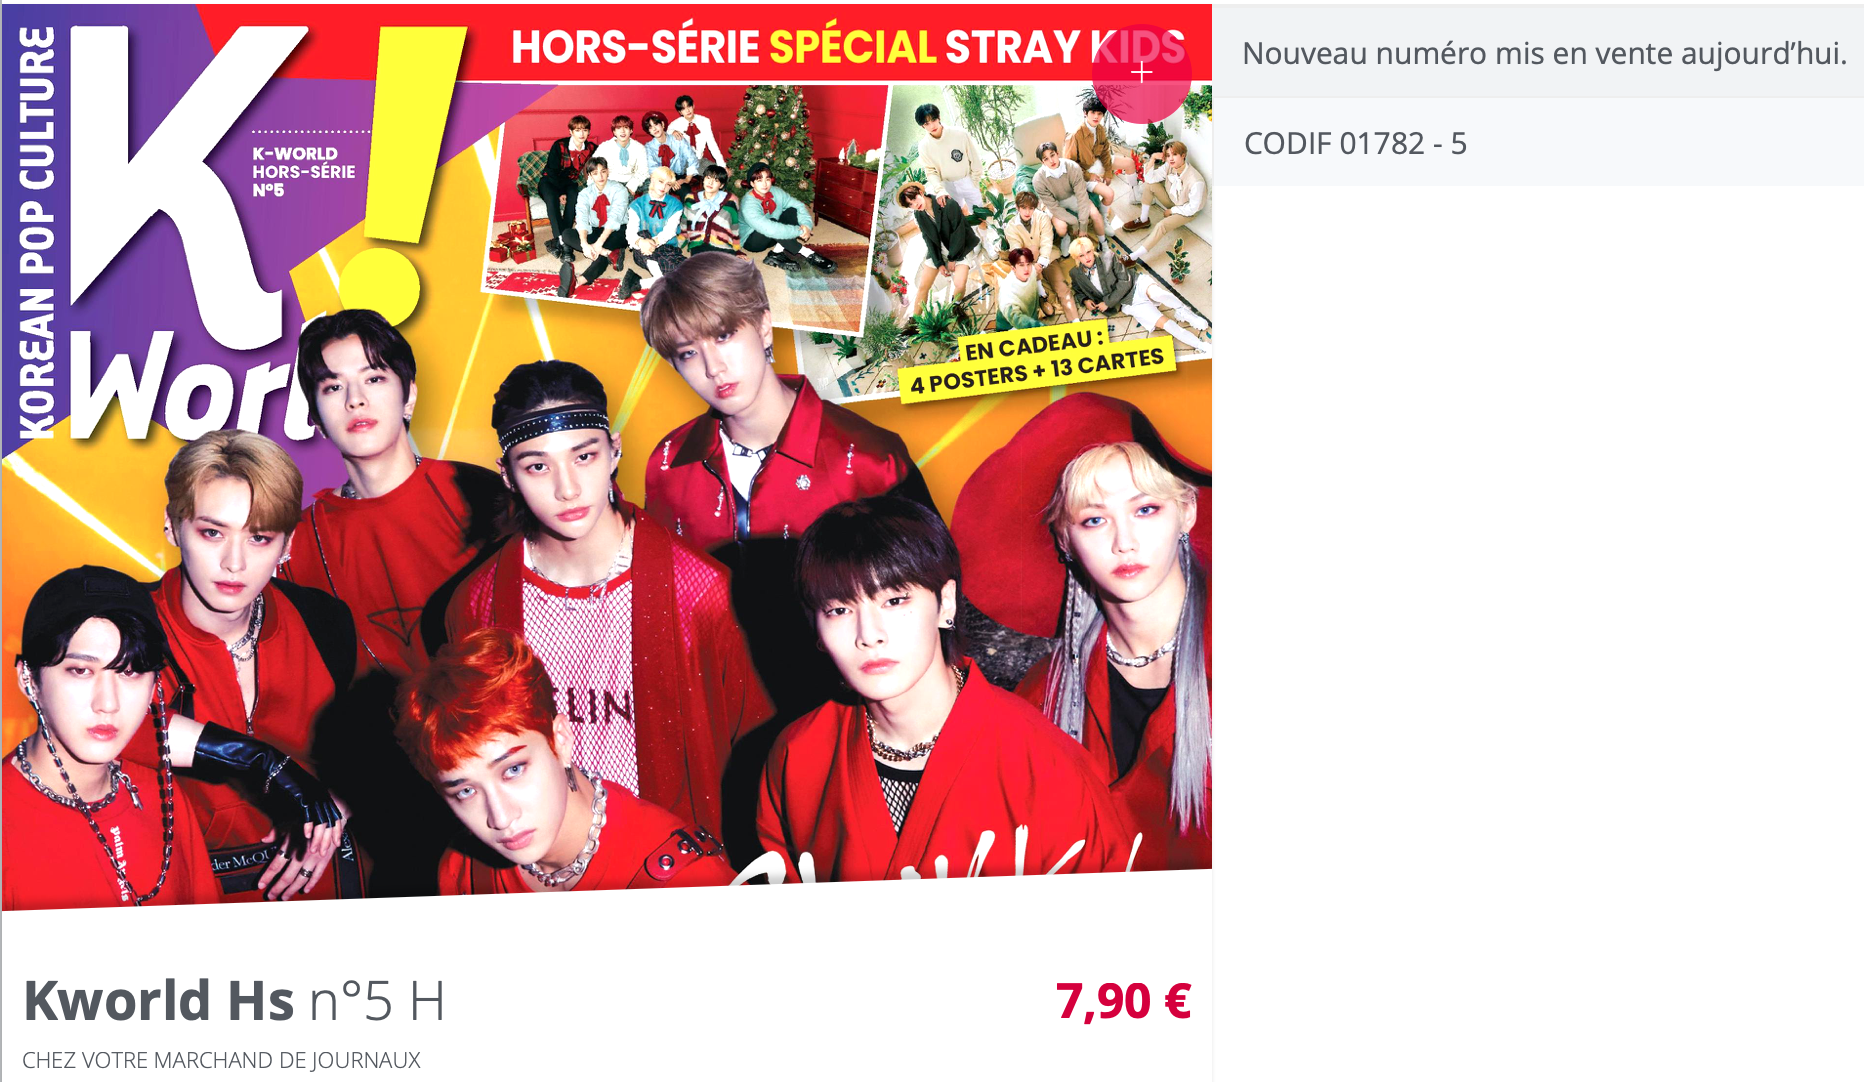Screen dimensions: 1864x1082
Task: Select the CODIF 01782 - 5 row
Action: pos(1538,143)
